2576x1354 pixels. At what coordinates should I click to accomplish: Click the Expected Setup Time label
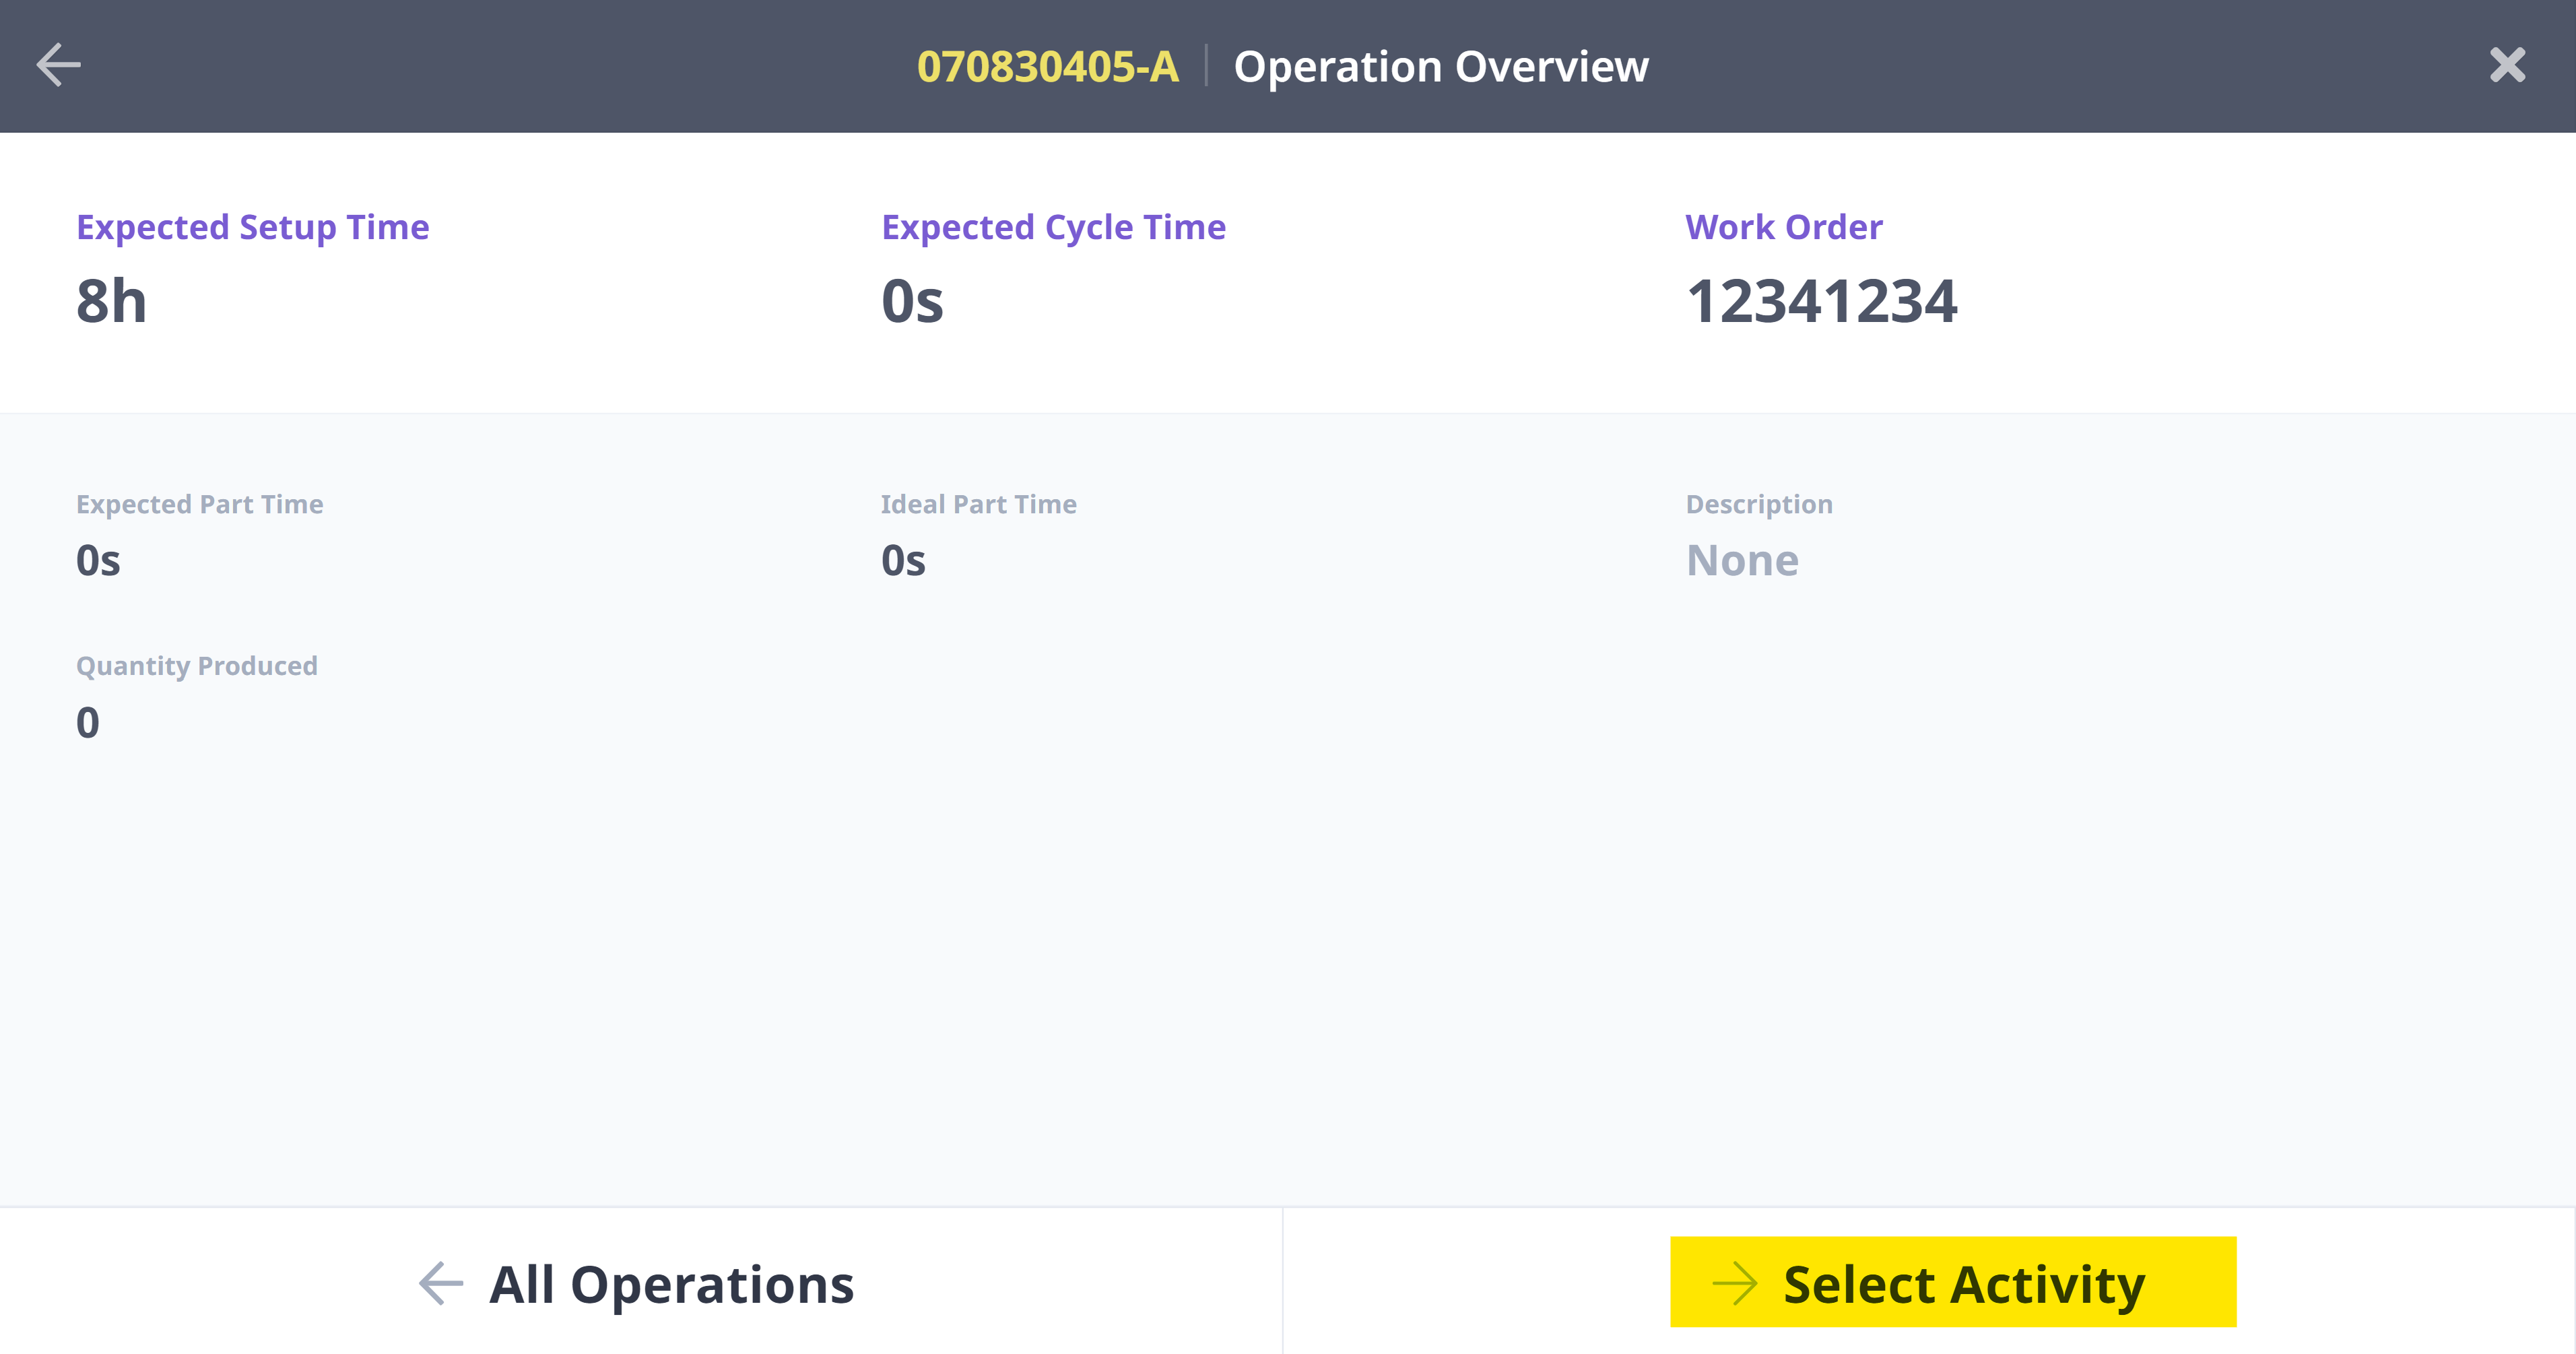click(x=253, y=227)
